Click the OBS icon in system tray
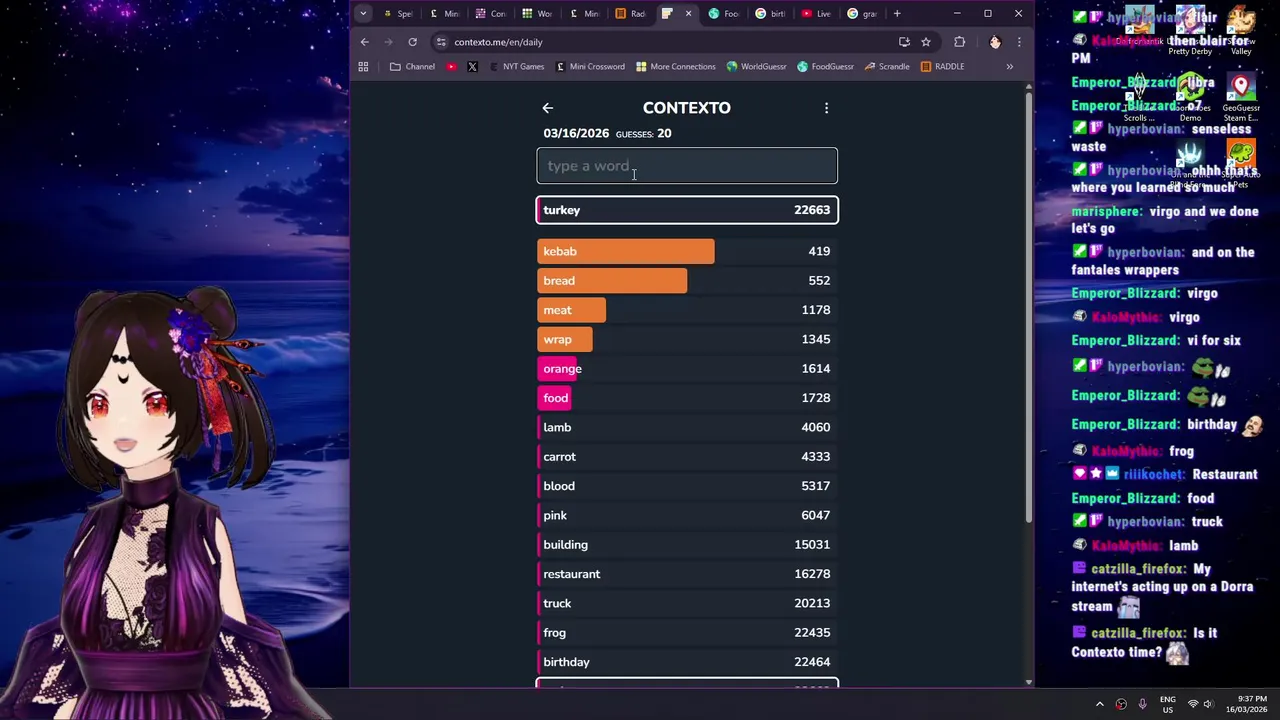 click(1121, 704)
